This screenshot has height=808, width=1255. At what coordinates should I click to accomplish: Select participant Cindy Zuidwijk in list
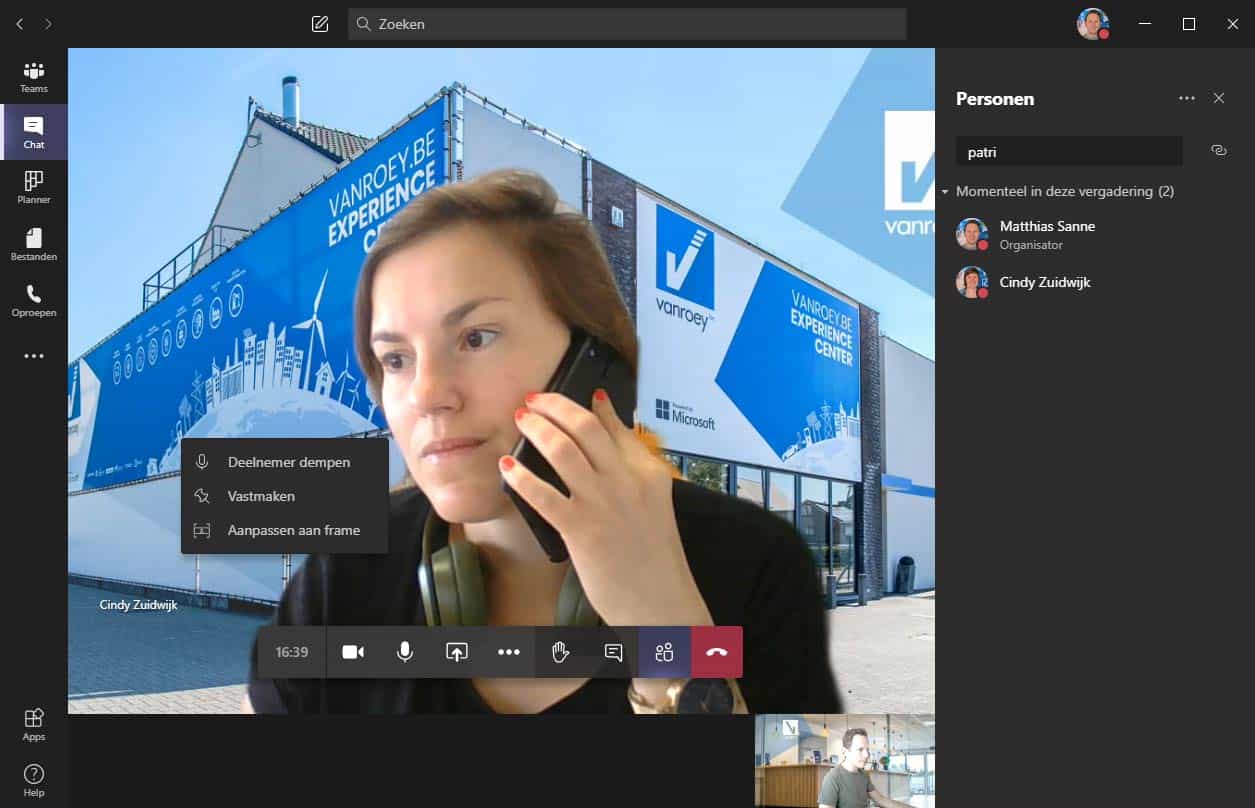point(1095,282)
